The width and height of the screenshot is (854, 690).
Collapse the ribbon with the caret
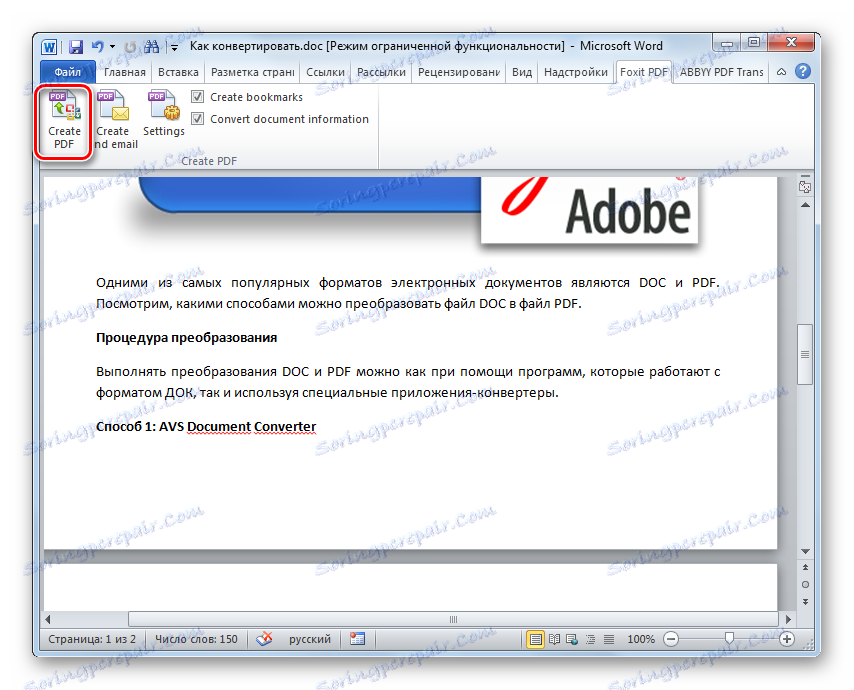click(781, 72)
